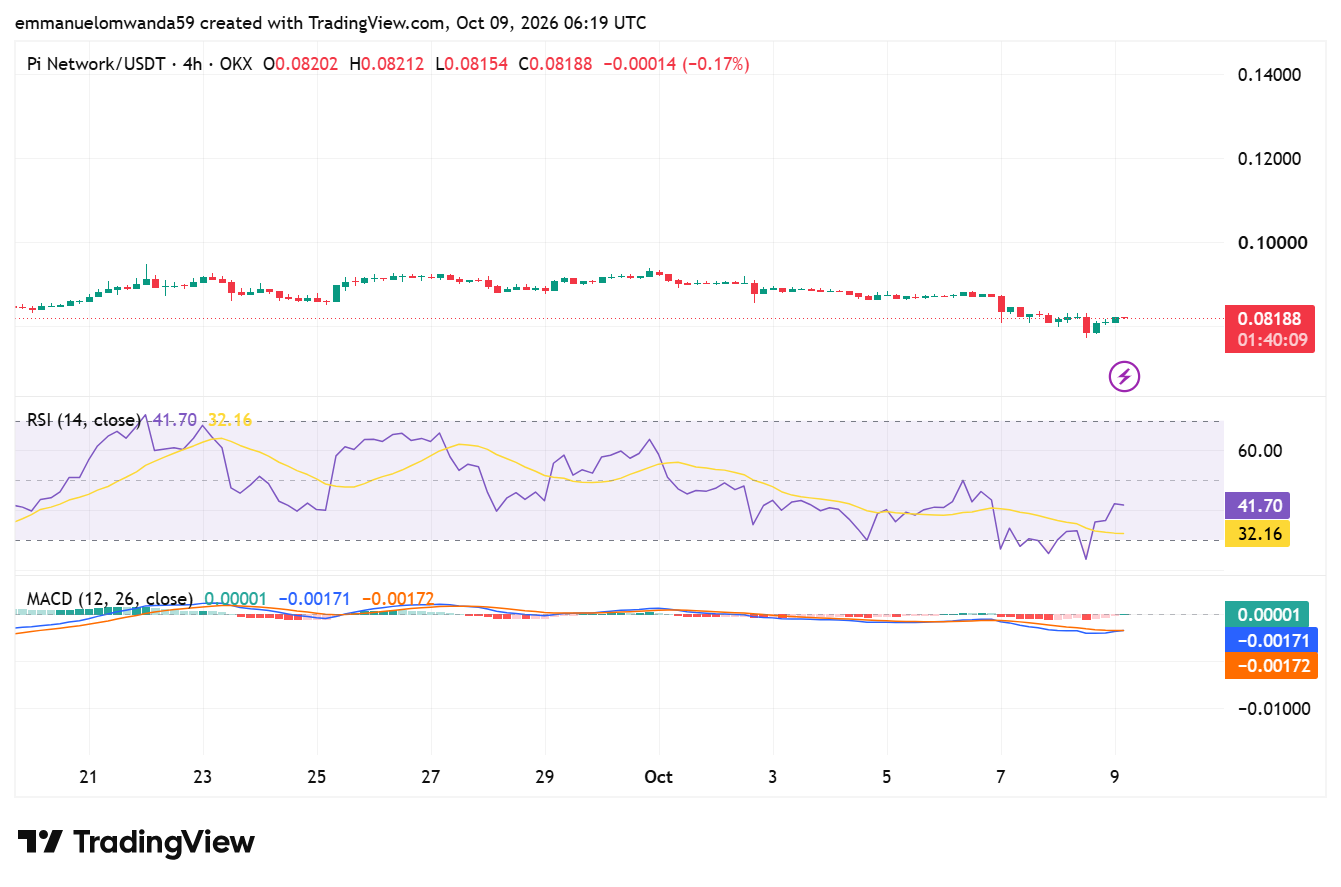Click the 29 date on time axis
1341x887 pixels.
pyautogui.click(x=545, y=777)
